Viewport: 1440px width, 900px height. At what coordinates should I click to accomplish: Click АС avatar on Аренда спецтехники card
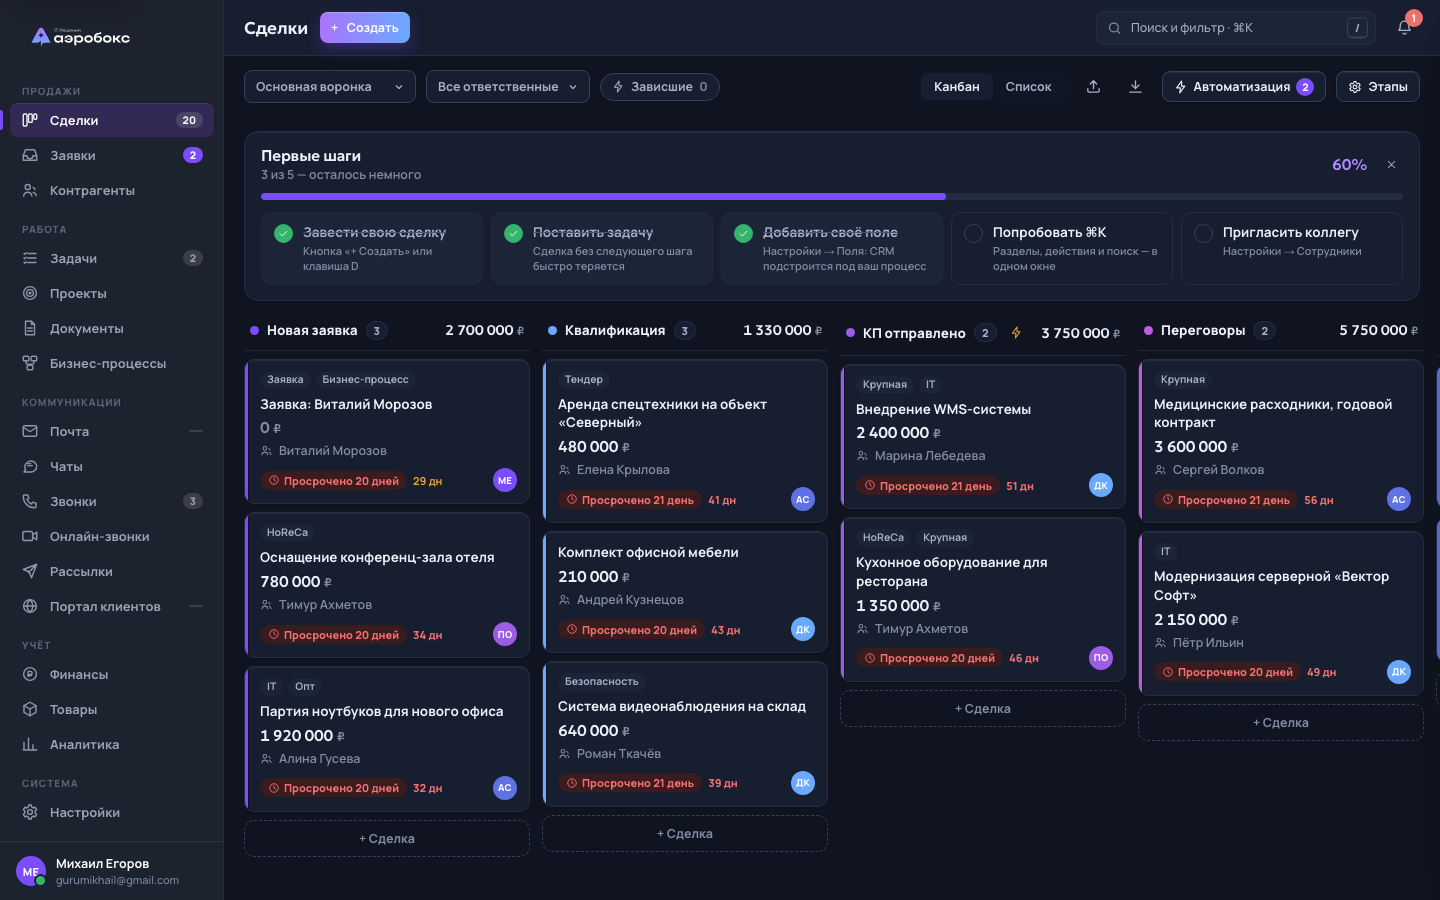click(x=803, y=499)
